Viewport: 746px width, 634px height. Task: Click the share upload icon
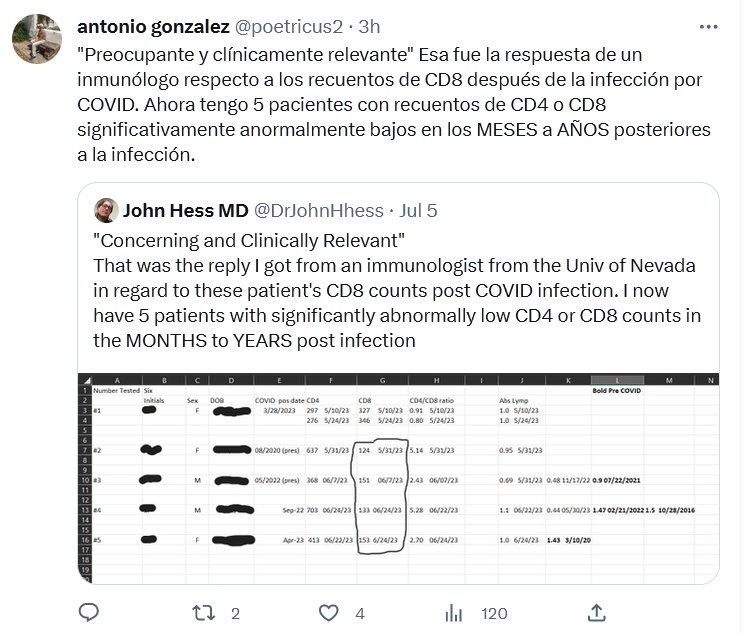pos(596,612)
